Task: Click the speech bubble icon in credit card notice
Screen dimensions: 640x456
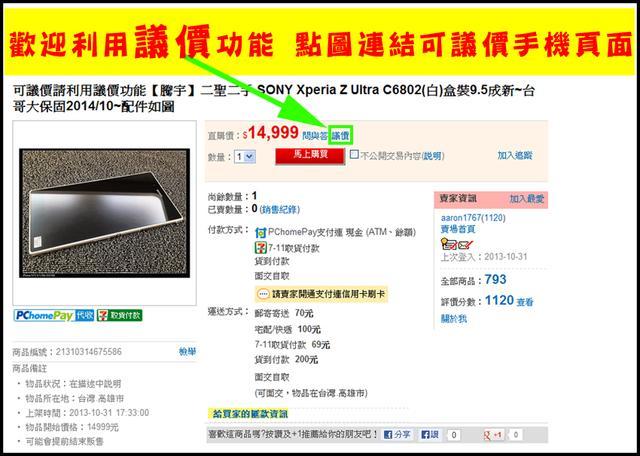Action: [x=264, y=294]
